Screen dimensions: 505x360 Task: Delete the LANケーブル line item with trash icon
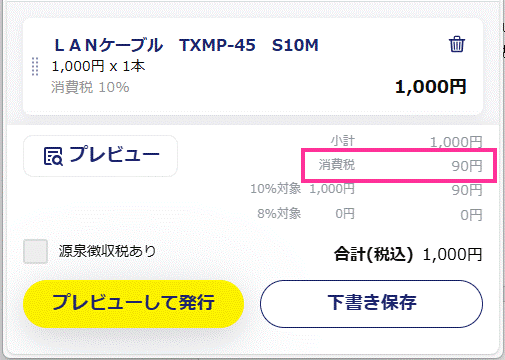click(x=456, y=44)
